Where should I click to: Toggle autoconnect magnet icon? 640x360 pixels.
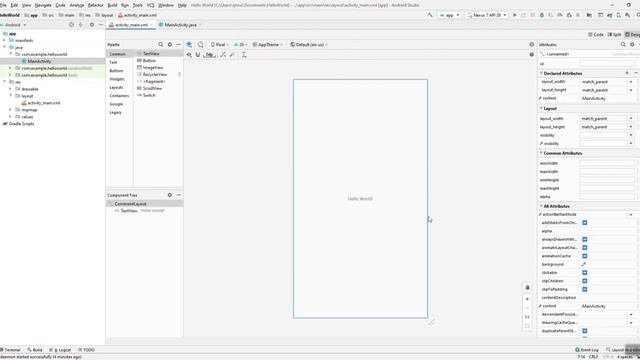[x=198, y=55]
